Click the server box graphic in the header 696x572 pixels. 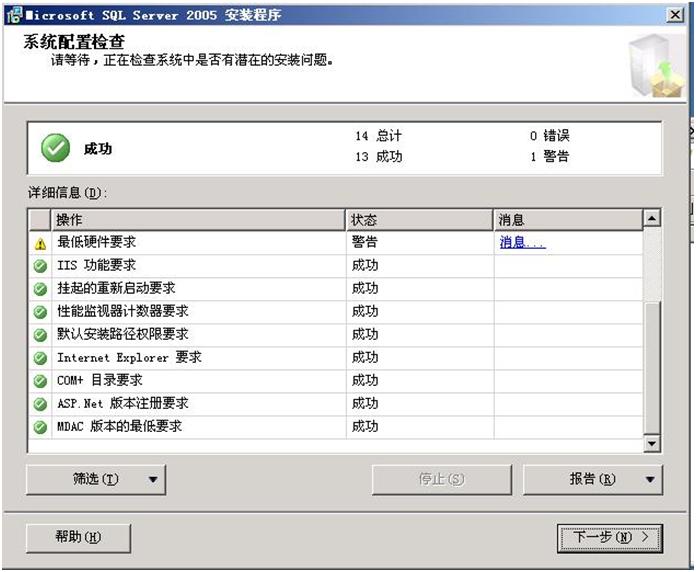[656, 66]
